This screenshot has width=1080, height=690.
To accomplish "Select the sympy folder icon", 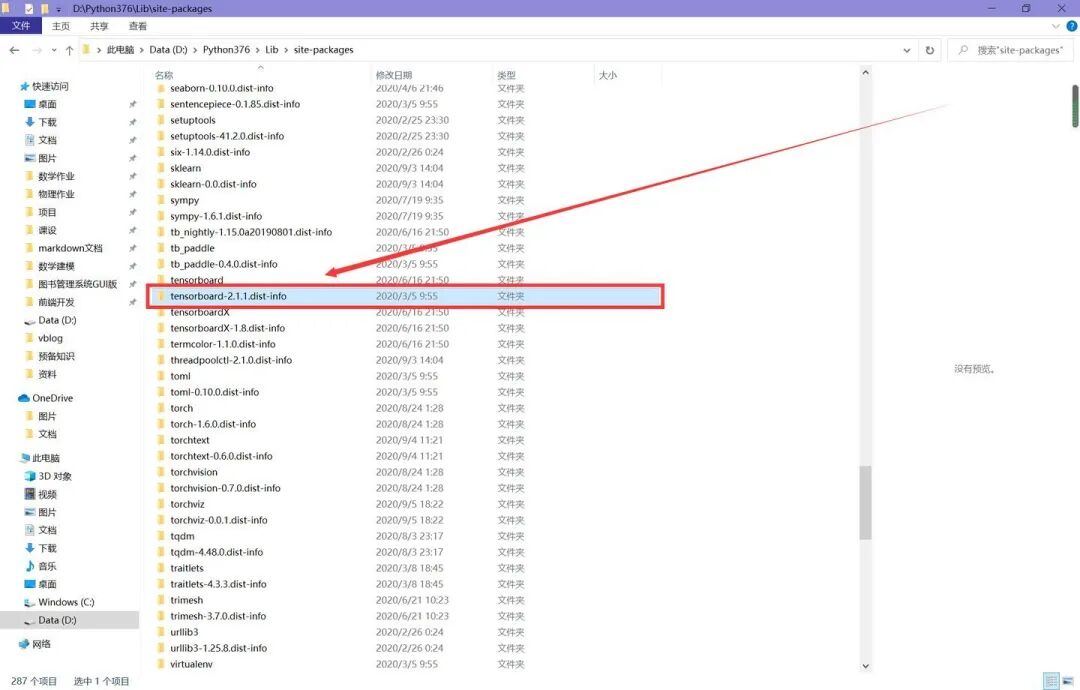I will click(160, 200).
